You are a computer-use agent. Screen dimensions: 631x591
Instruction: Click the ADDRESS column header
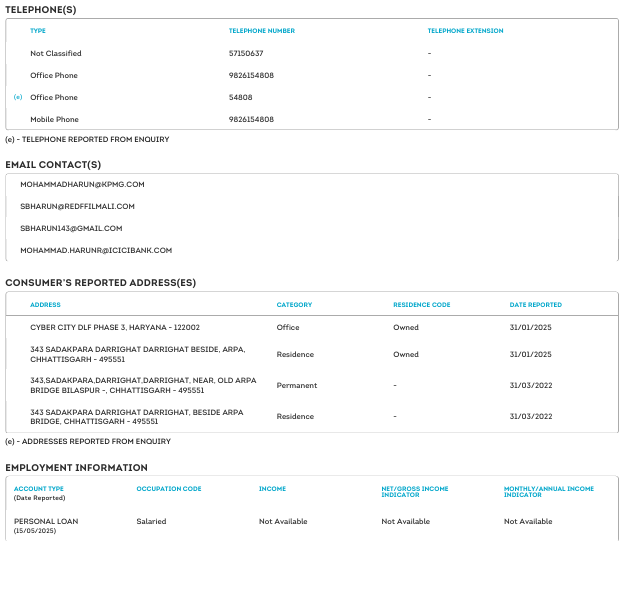pyautogui.click(x=45, y=305)
